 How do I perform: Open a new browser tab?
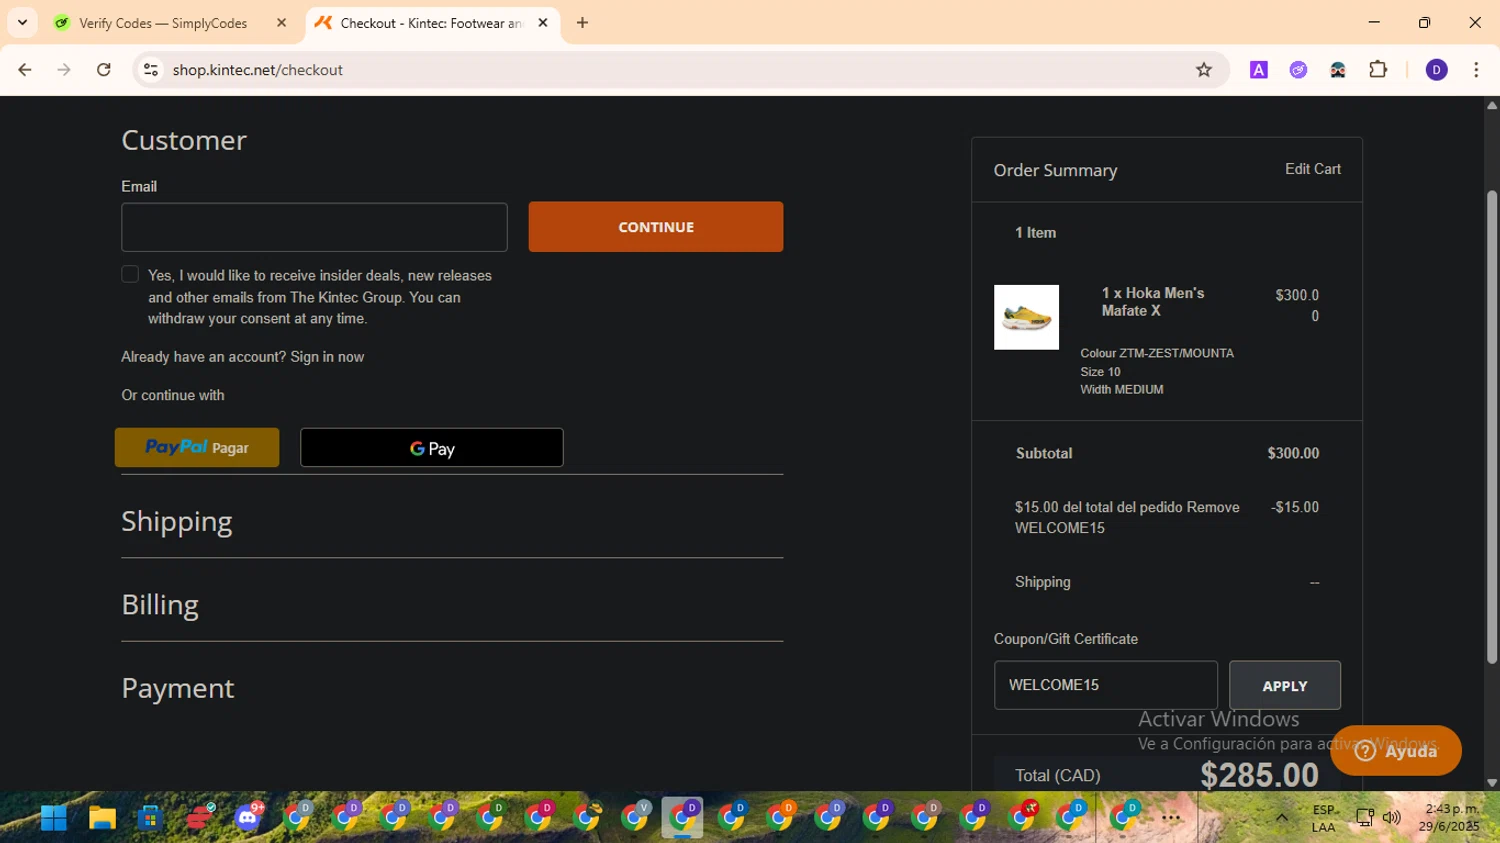coord(582,23)
